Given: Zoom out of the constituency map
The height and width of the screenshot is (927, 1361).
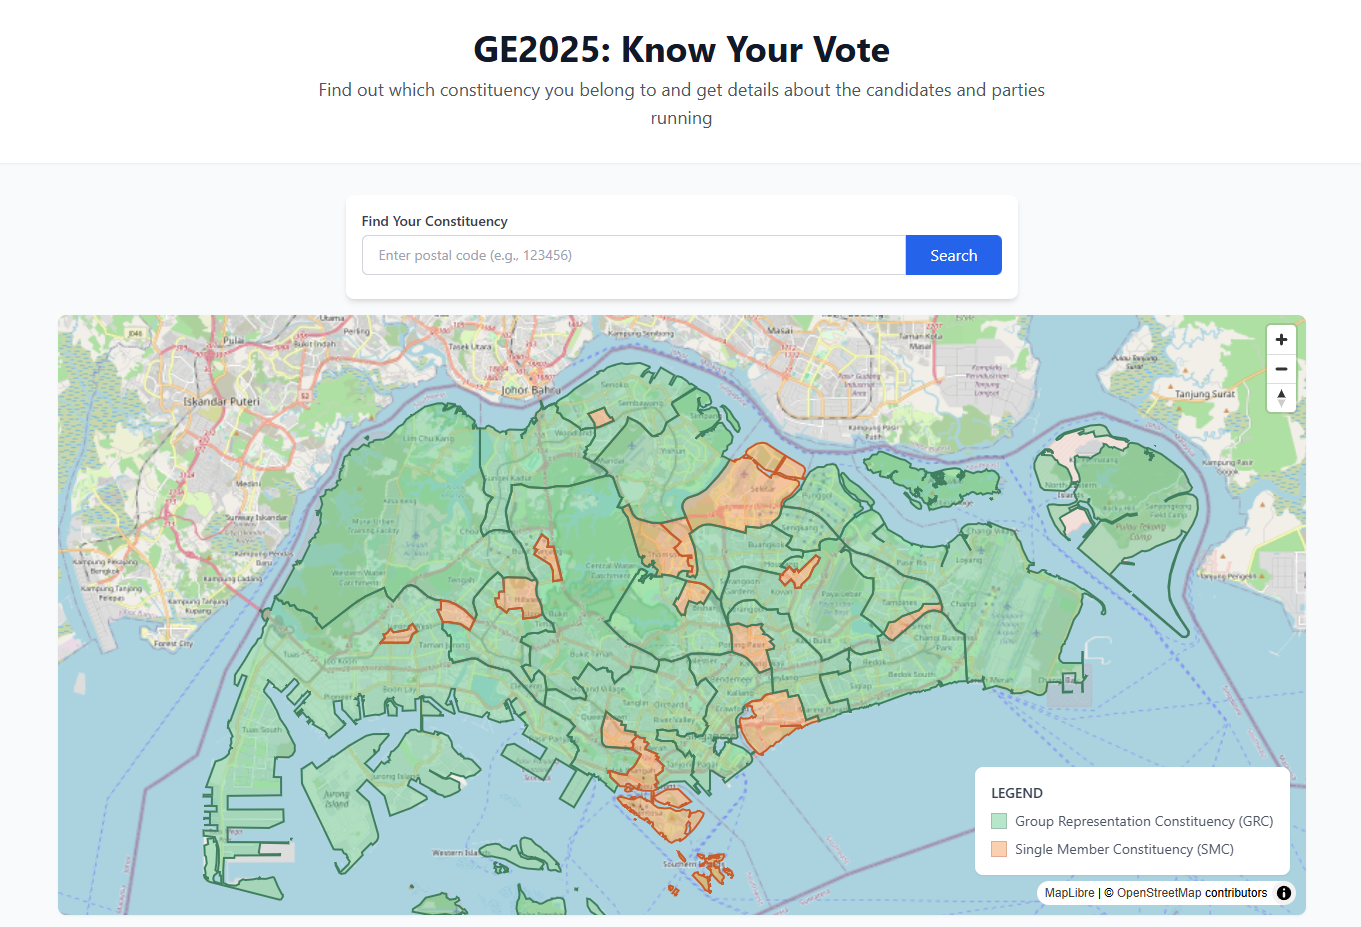Looking at the screenshot, I should click(1281, 369).
